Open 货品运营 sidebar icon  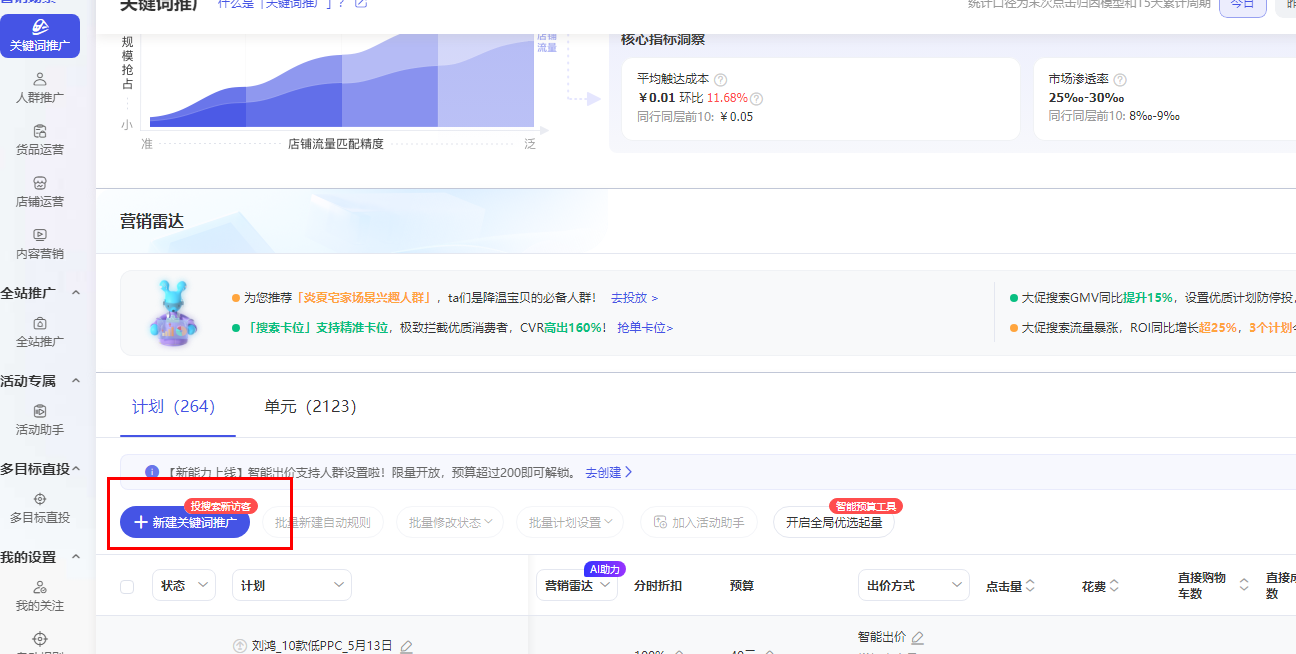(40, 139)
